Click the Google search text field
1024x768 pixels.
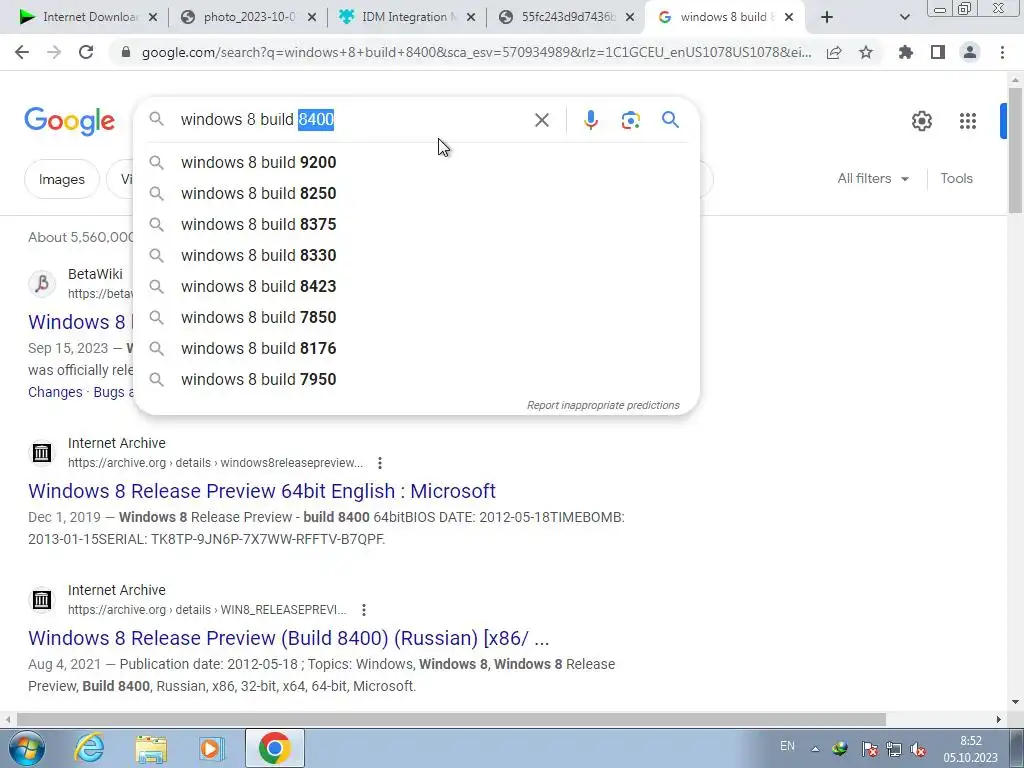point(353,120)
